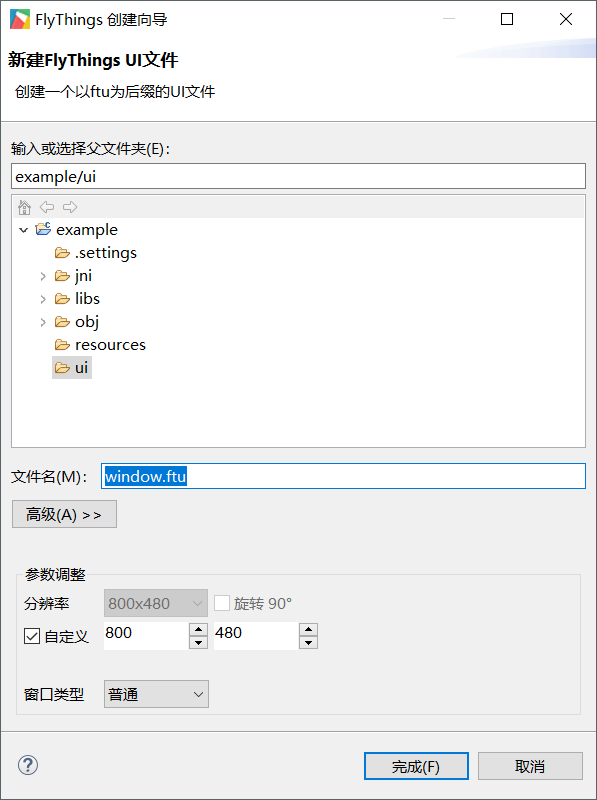Click 高级(A) >> to expand advanced options
The width and height of the screenshot is (597, 800).
click(64, 514)
